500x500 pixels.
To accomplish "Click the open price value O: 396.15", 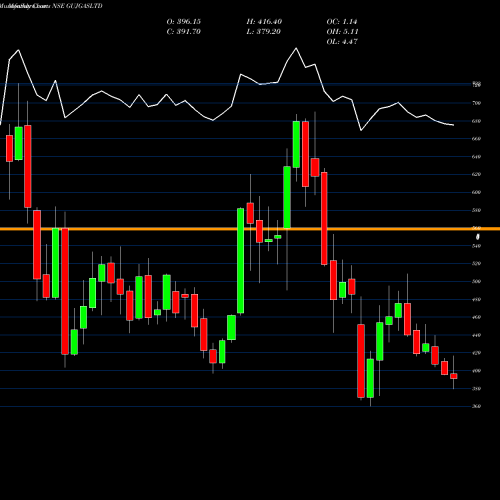I will coord(184,22).
